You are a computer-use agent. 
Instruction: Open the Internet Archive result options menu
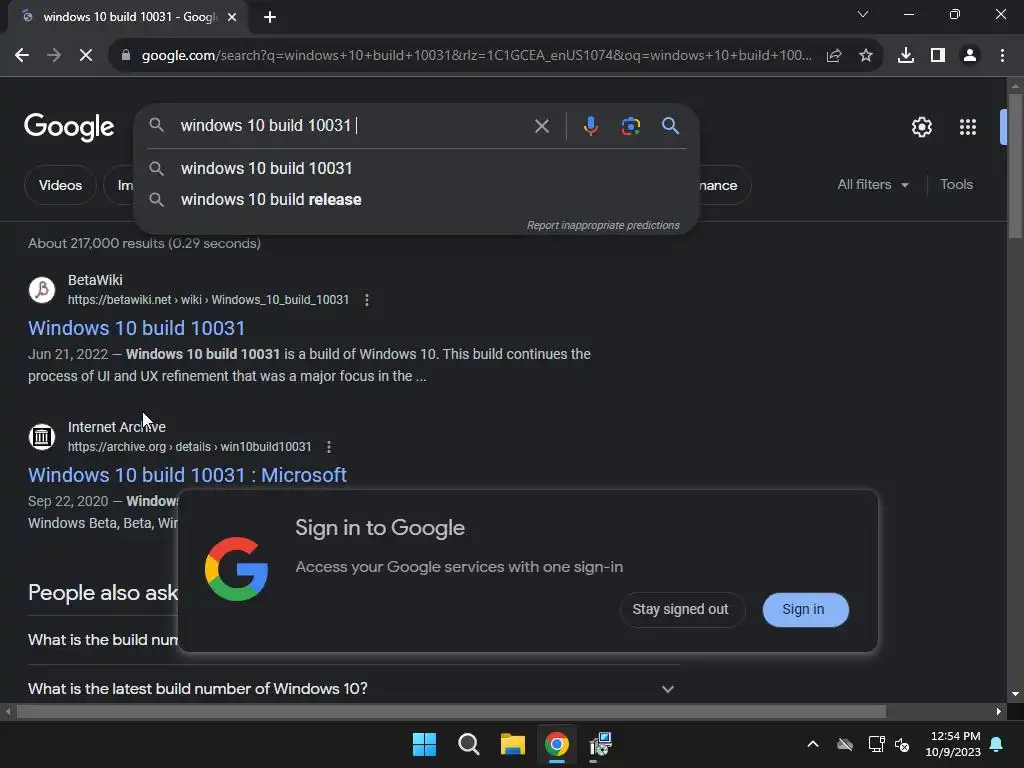click(329, 447)
